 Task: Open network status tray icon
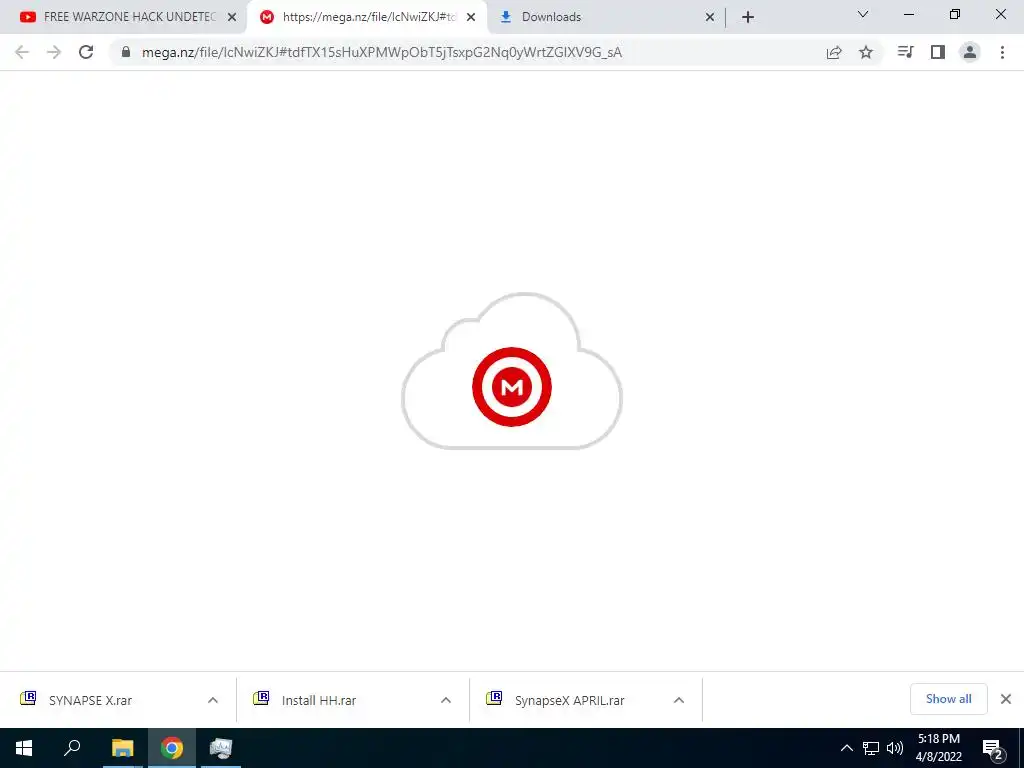coord(871,748)
